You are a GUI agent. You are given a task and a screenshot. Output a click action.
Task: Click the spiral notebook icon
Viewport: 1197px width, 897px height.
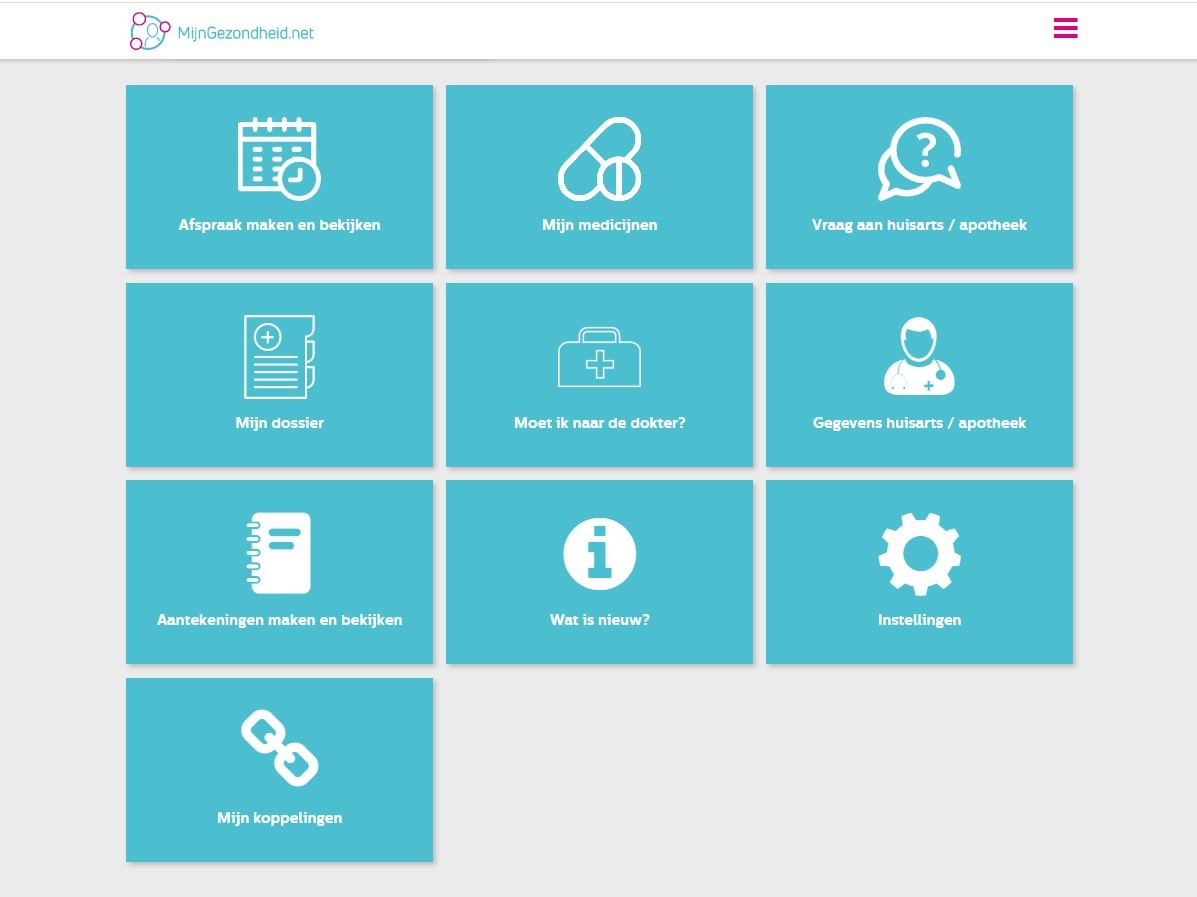point(279,553)
